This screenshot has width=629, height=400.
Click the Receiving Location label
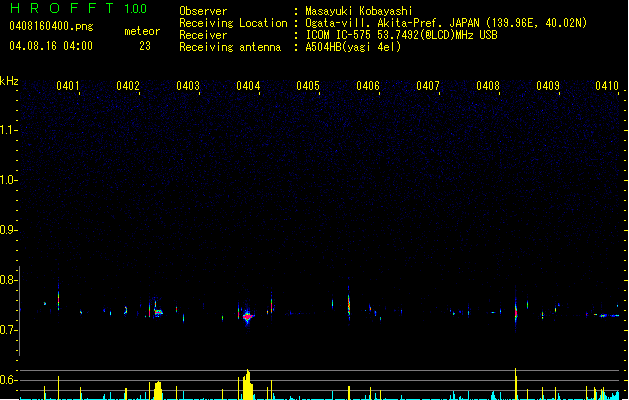(233, 23)
